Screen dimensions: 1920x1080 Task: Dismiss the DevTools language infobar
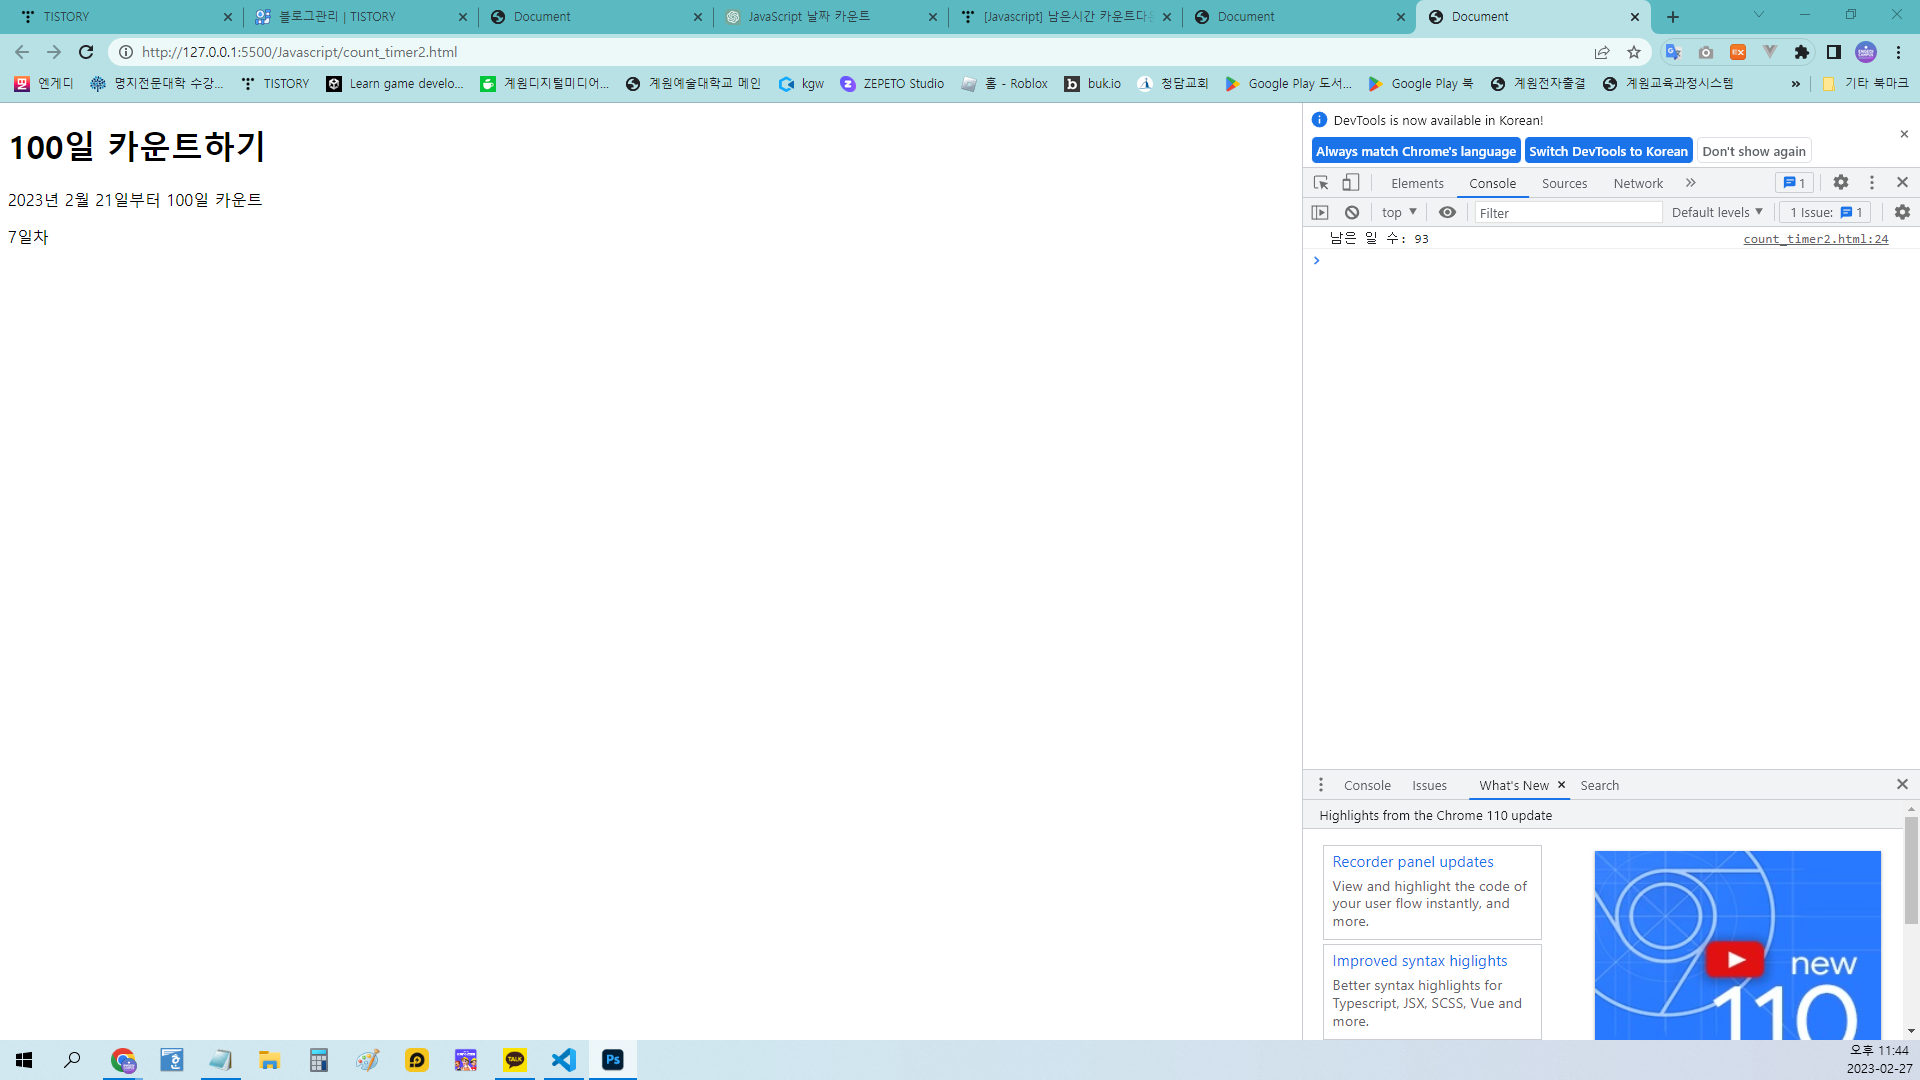coord(1903,134)
